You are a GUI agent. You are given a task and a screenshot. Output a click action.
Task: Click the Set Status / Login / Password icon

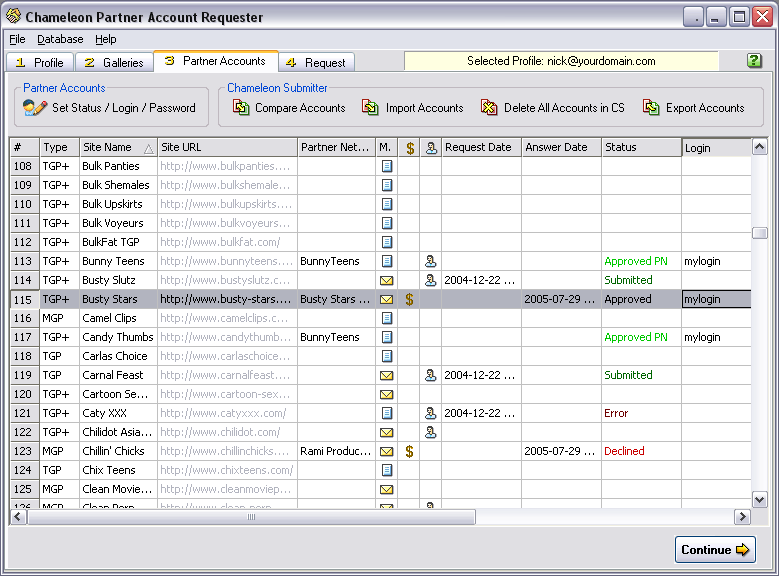click(35, 108)
